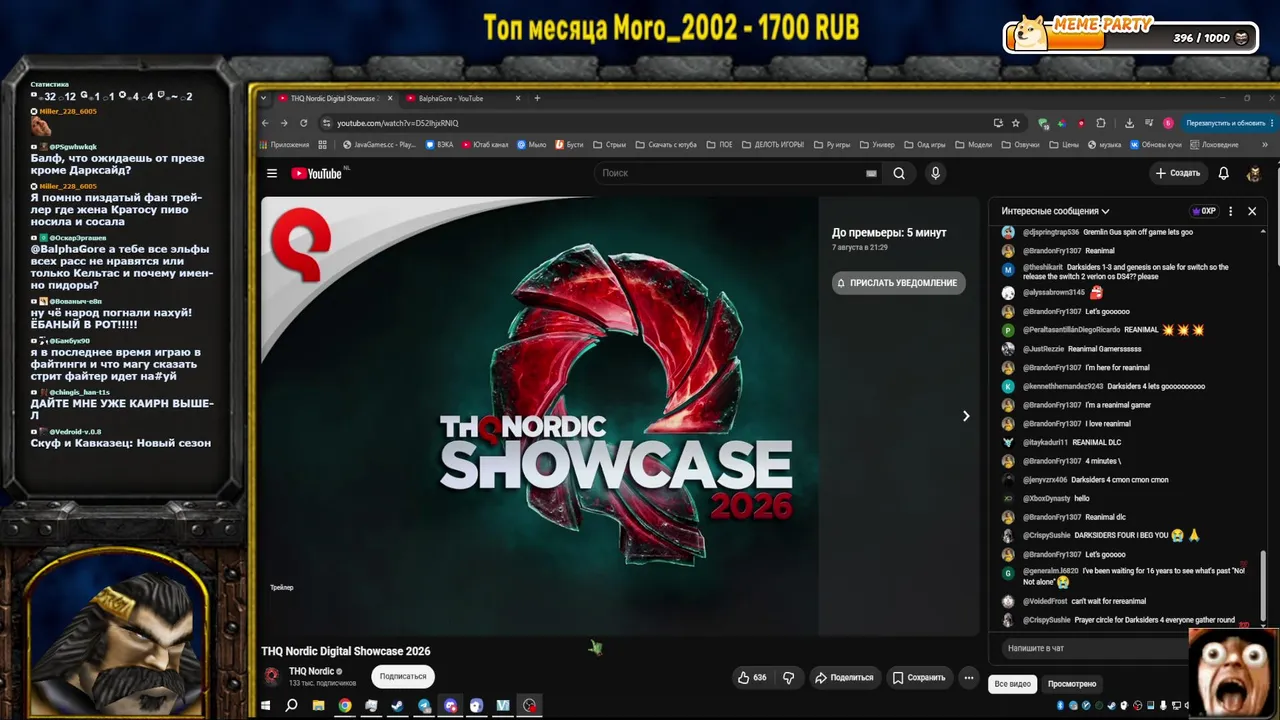Click the browser address bar URL
Screen dimensions: 1280x720
pyautogui.click(x=398, y=123)
